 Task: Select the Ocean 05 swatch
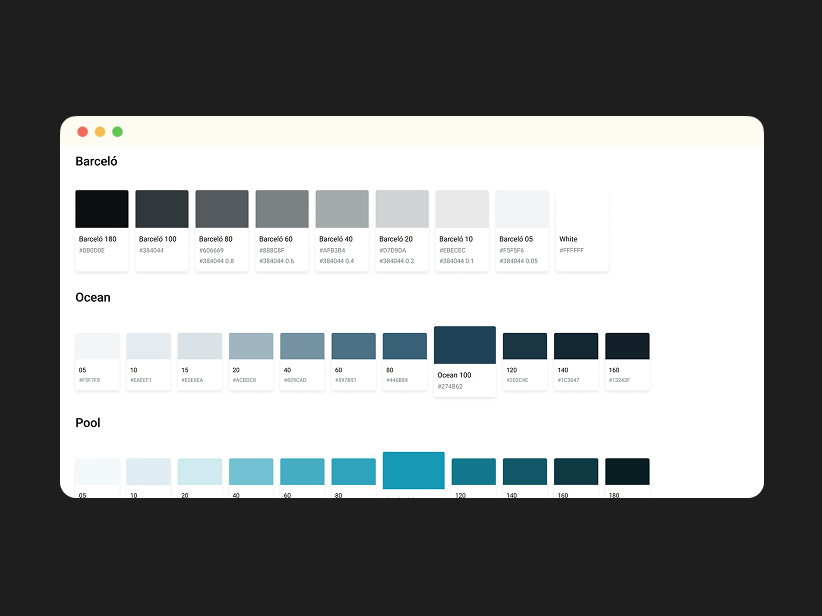(98, 346)
